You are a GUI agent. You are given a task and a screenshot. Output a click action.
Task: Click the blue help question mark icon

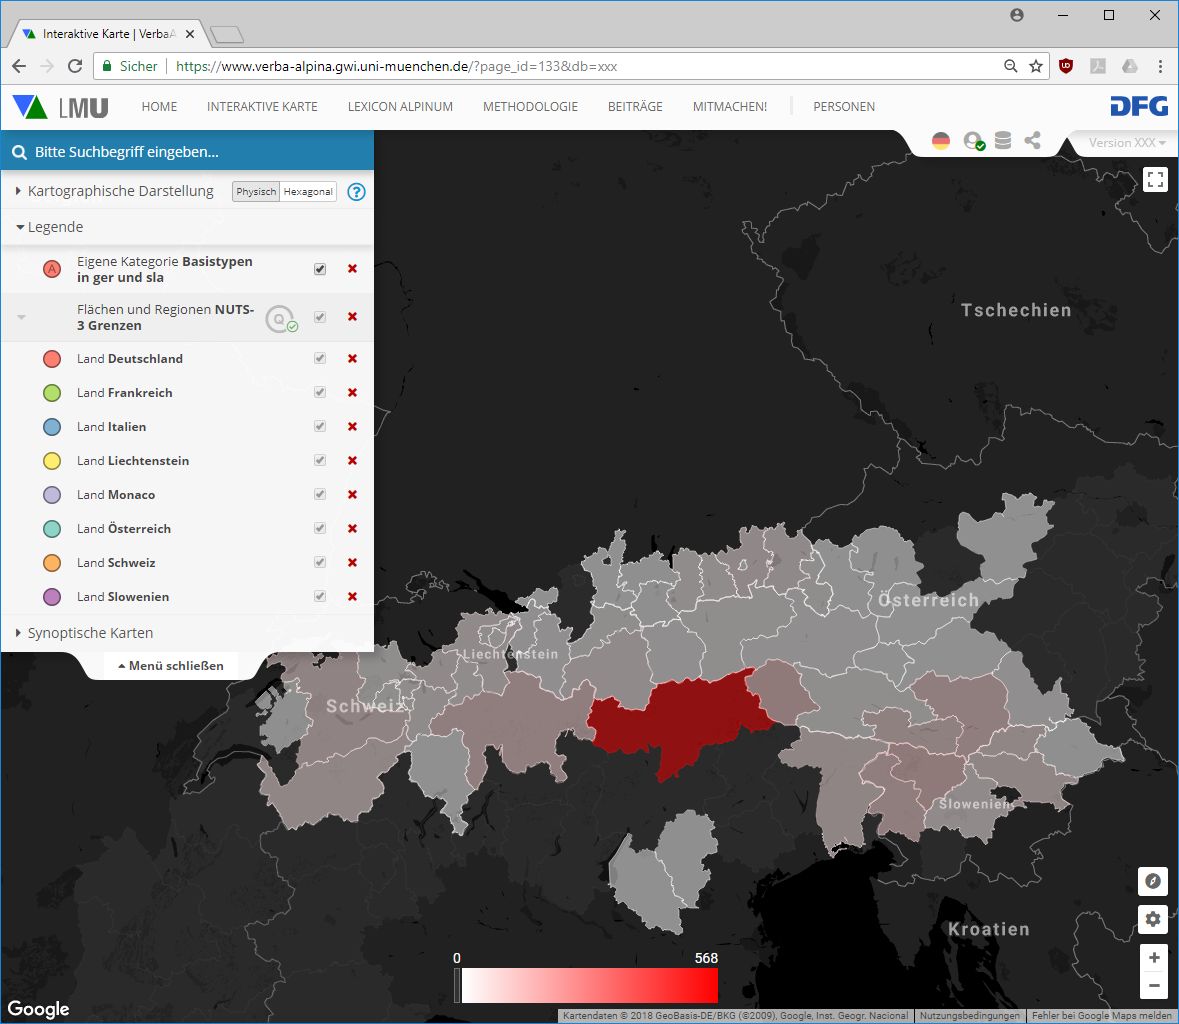point(356,192)
